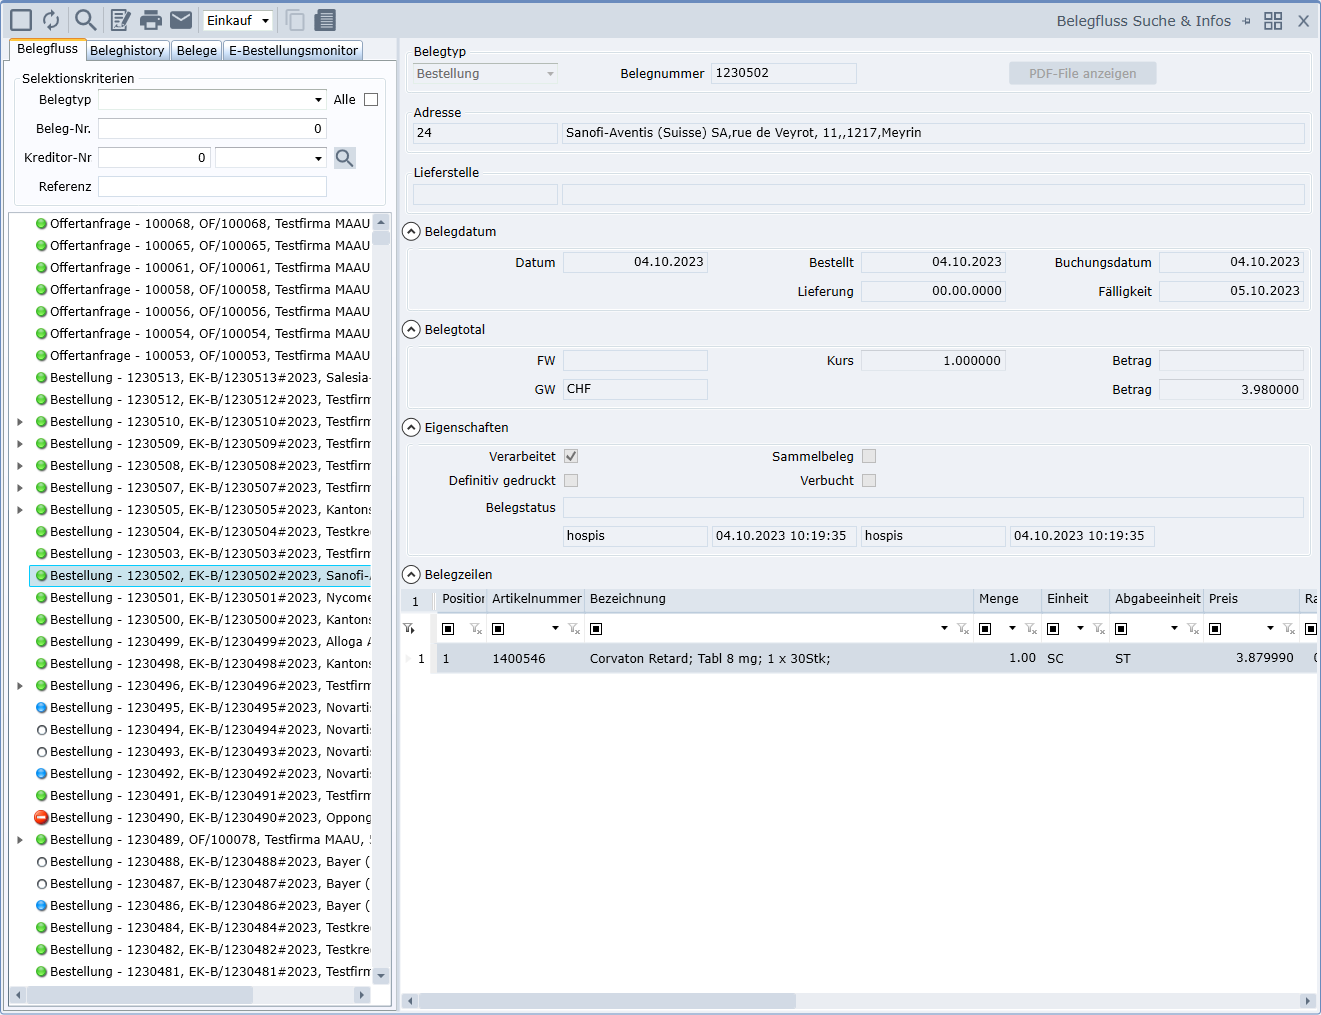Screen dimensions: 1321x1015
Task: Click the envelope email icon
Action: pyautogui.click(x=181, y=20)
